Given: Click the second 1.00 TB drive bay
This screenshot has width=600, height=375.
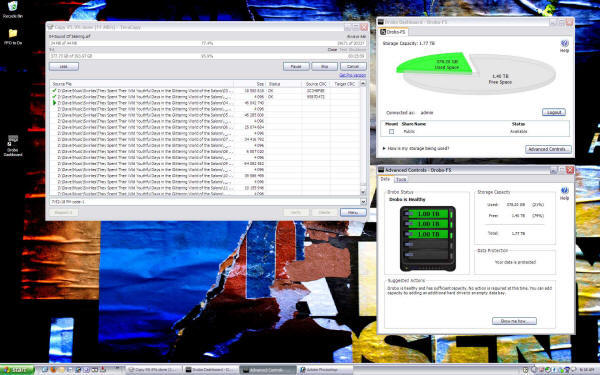Looking at the screenshot, I should point(428,224).
